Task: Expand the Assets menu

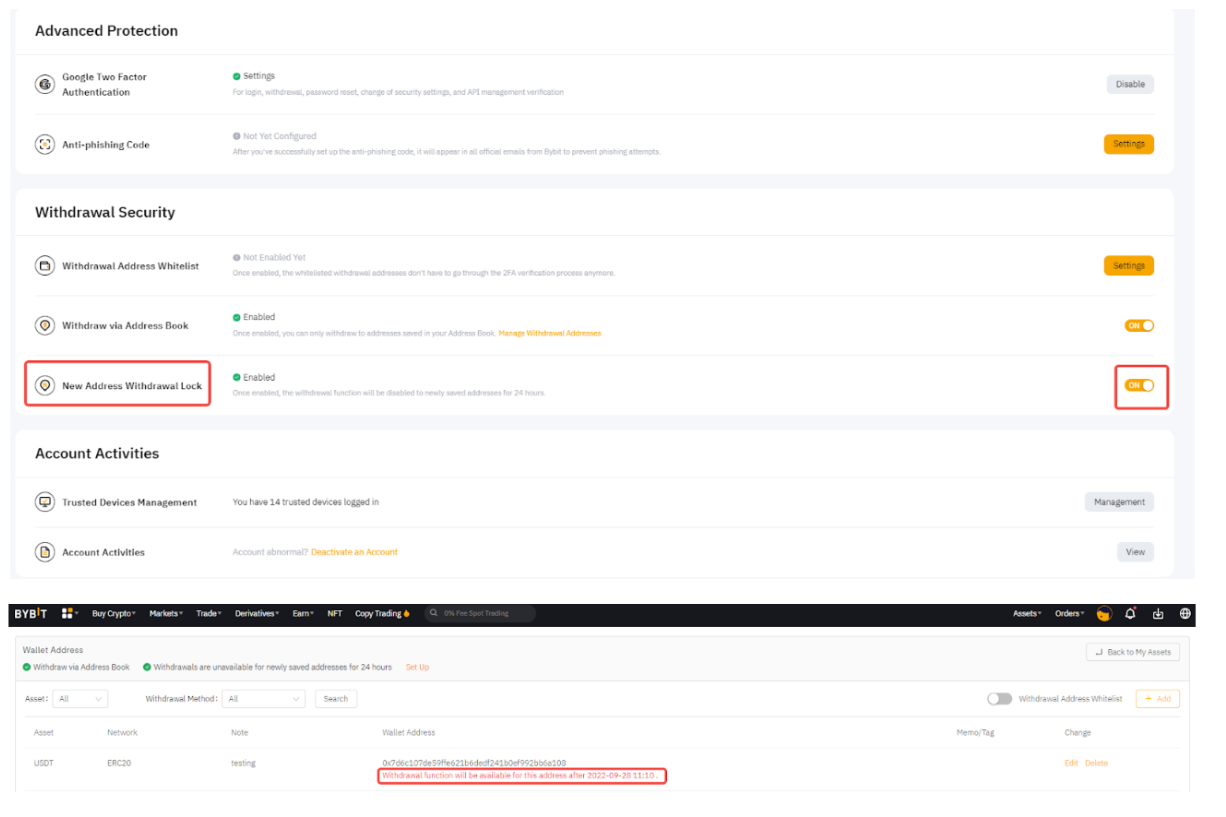Action: tap(1027, 614)
